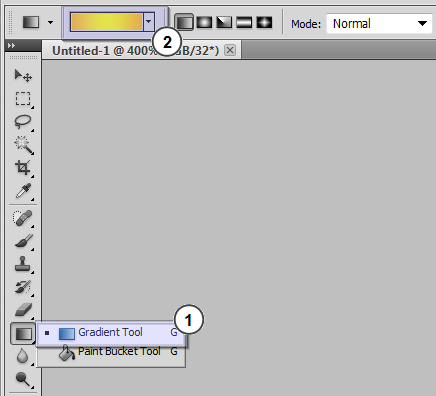Open the tool preset picker arrow
This screenshot has height=396, width=436.
click(x=50, y=23)
